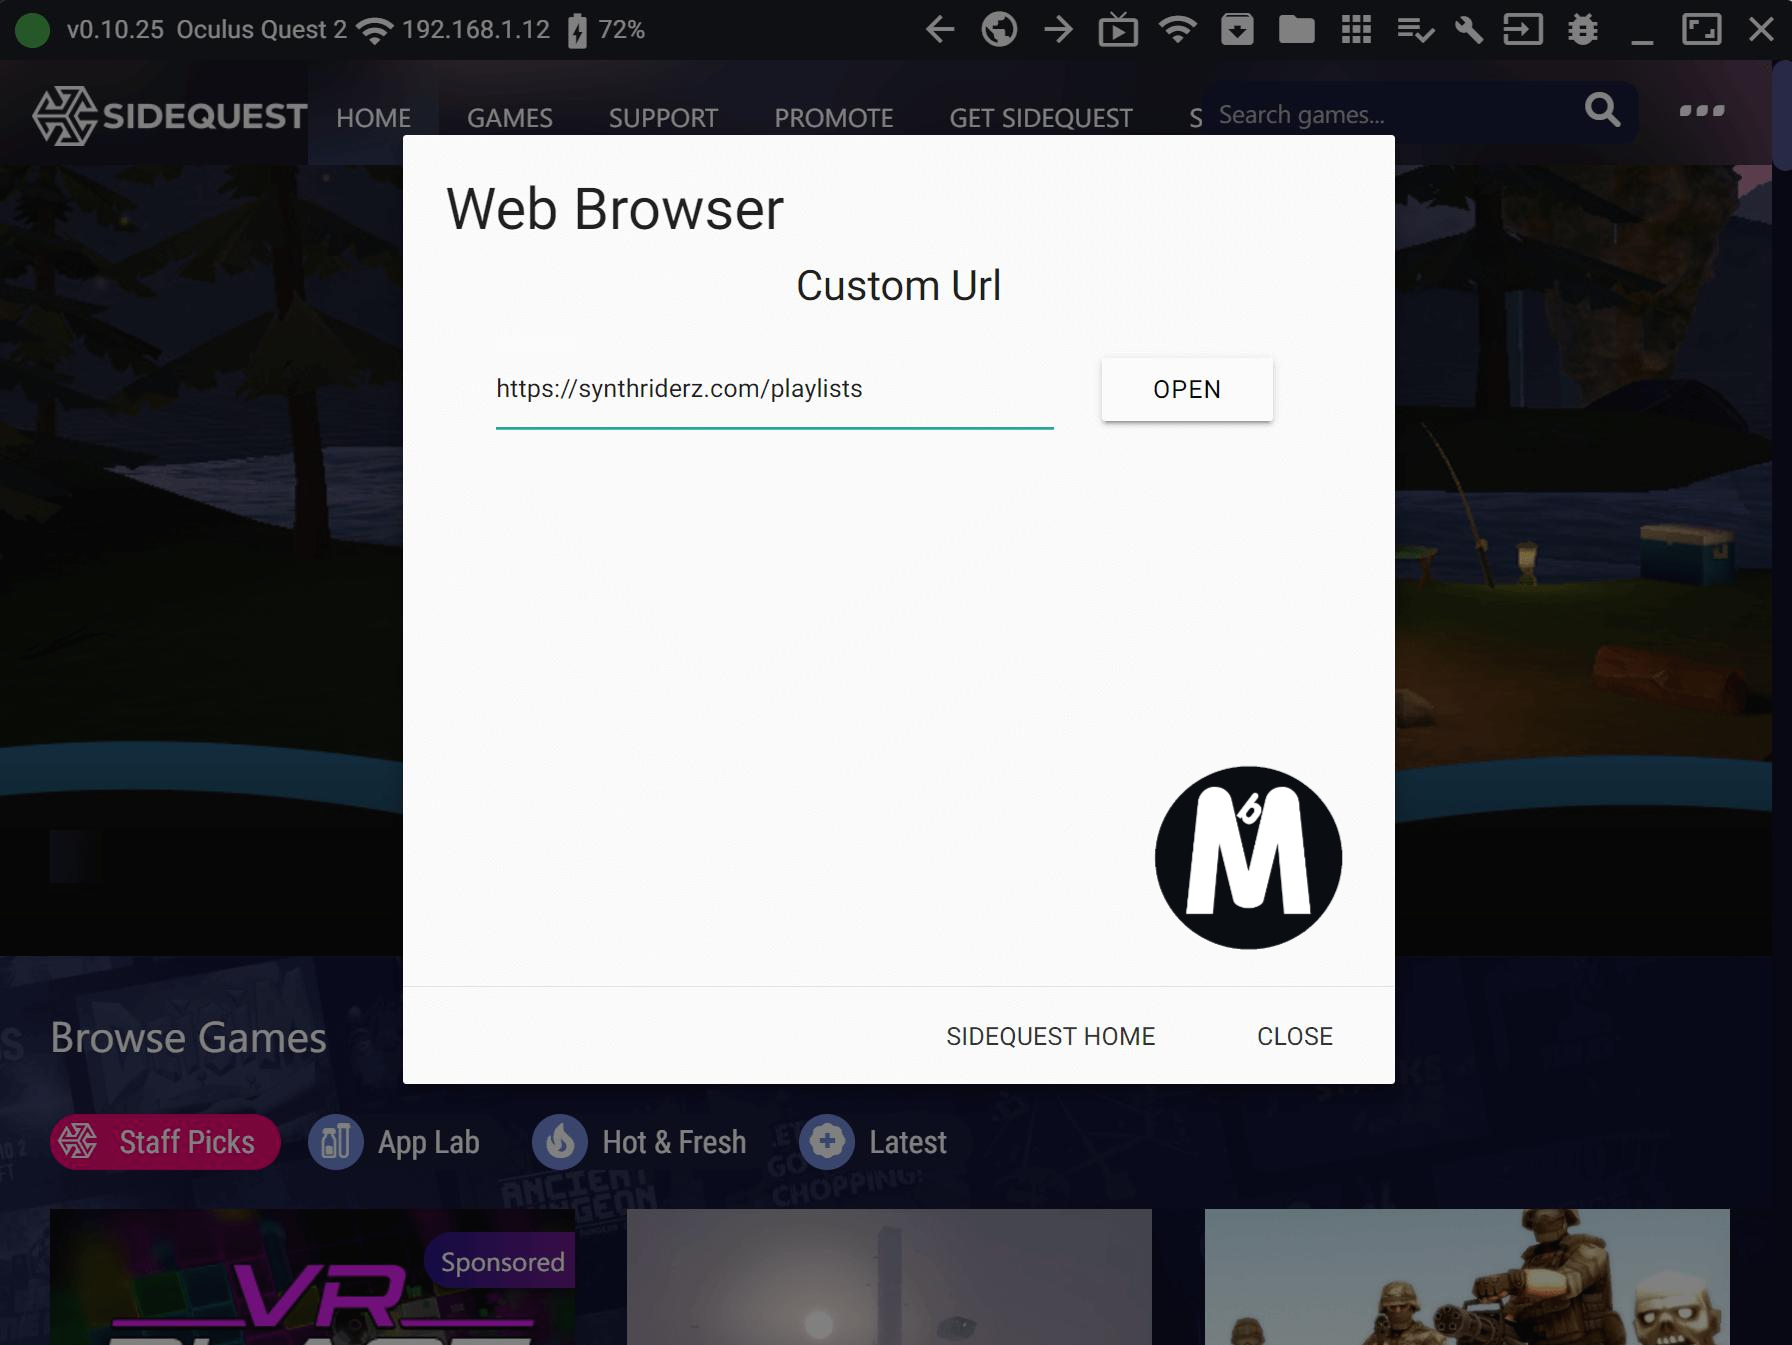Click the OPEN button

point(1187,389)
